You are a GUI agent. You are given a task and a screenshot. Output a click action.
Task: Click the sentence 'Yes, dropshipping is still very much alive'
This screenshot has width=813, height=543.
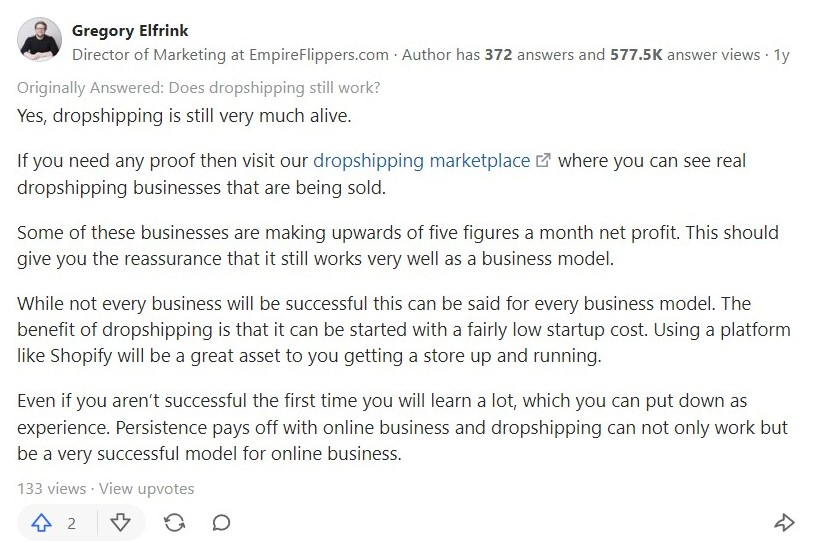pos(184,116)
